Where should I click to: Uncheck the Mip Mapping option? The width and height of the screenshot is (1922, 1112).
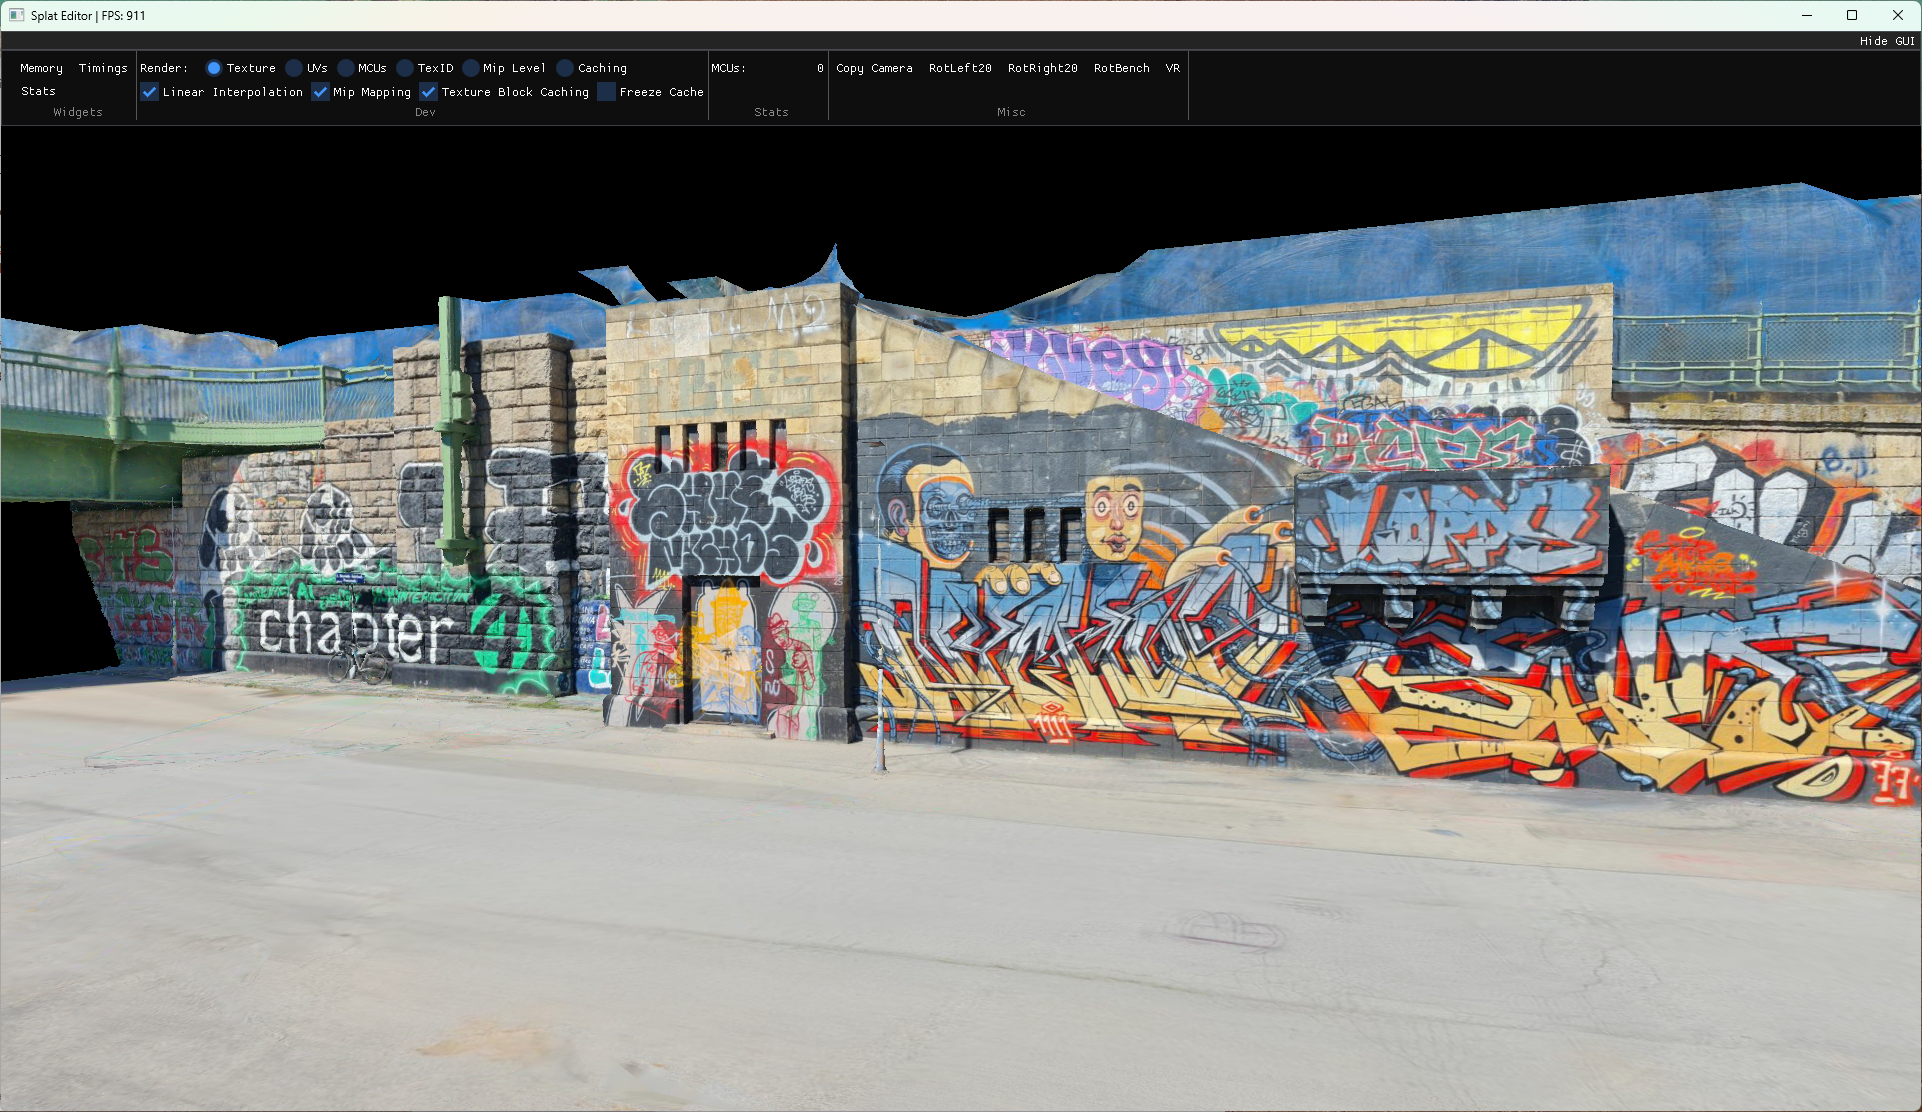click(321, 92)
